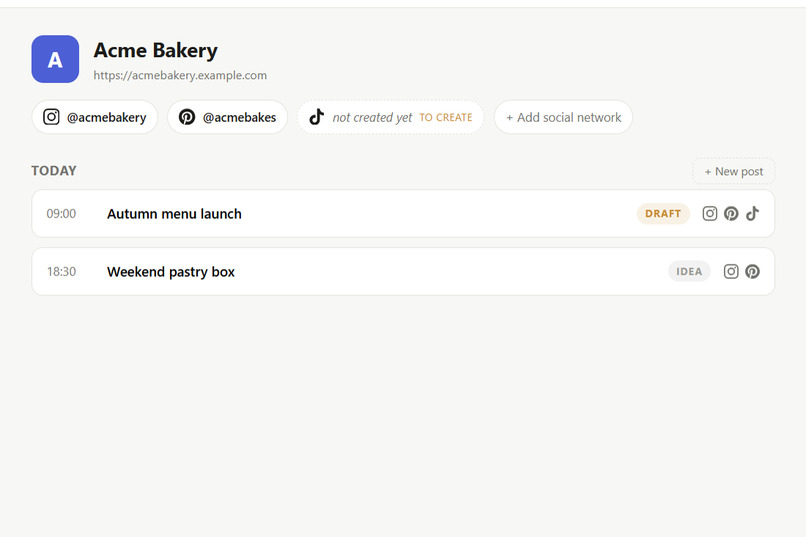
Task: Click Pinterest icon on Autumn menu launch row
Action: click(731, 213)
